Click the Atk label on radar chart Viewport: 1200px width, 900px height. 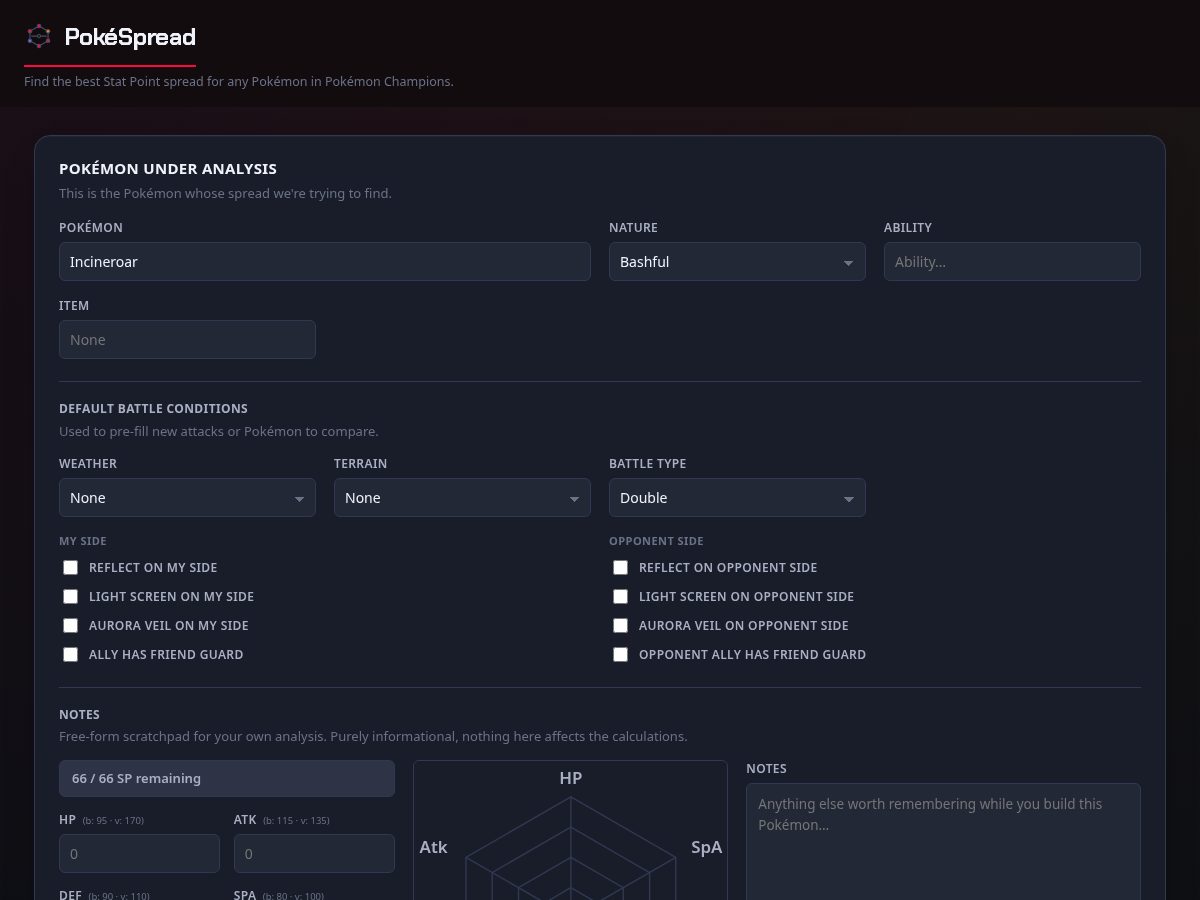[433, 847]
